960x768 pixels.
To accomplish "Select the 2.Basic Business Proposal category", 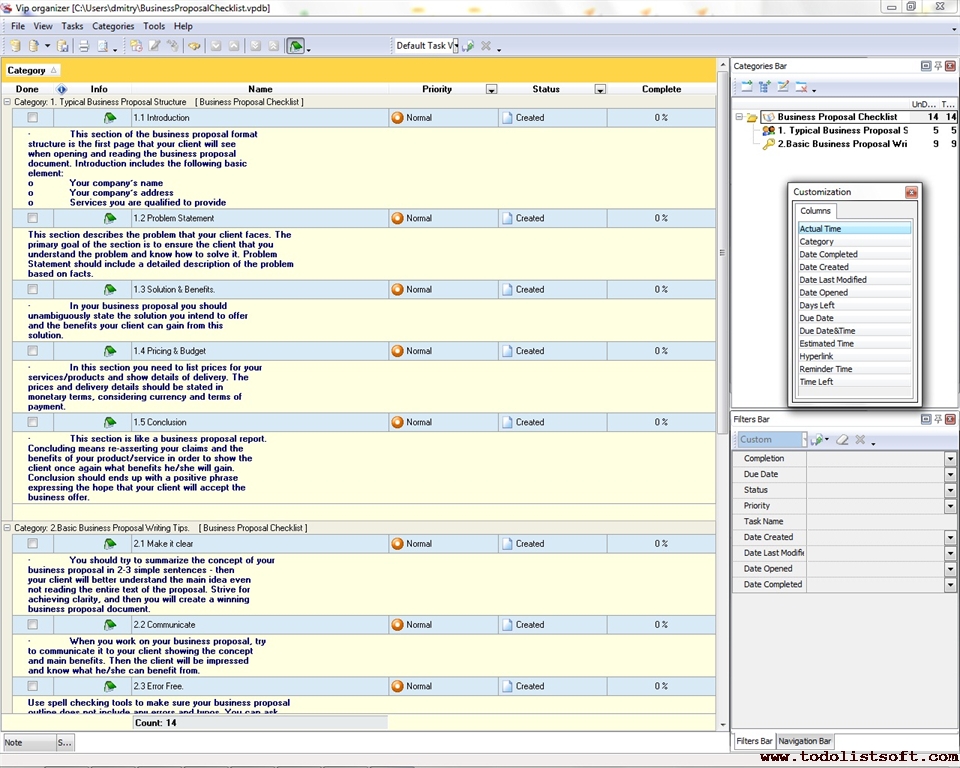I will click(841, 144).
